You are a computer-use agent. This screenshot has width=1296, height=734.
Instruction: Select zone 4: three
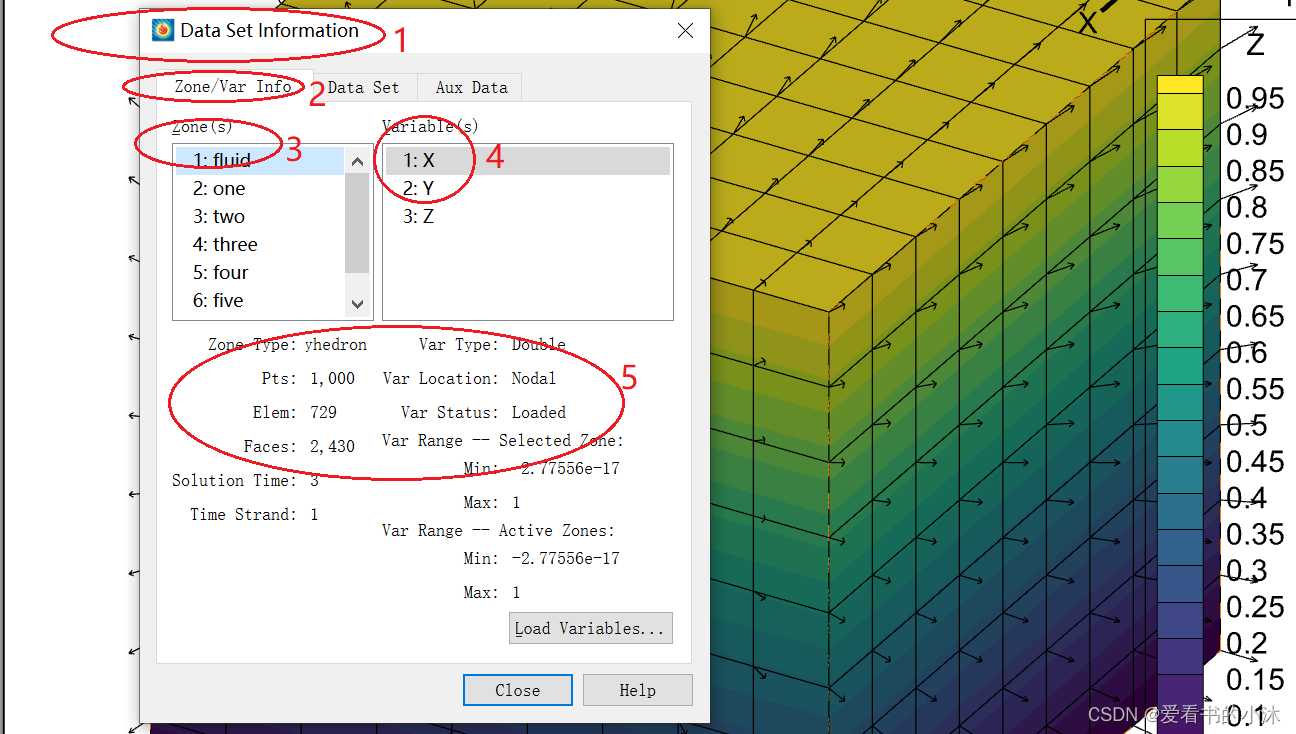tap(225, 245)
